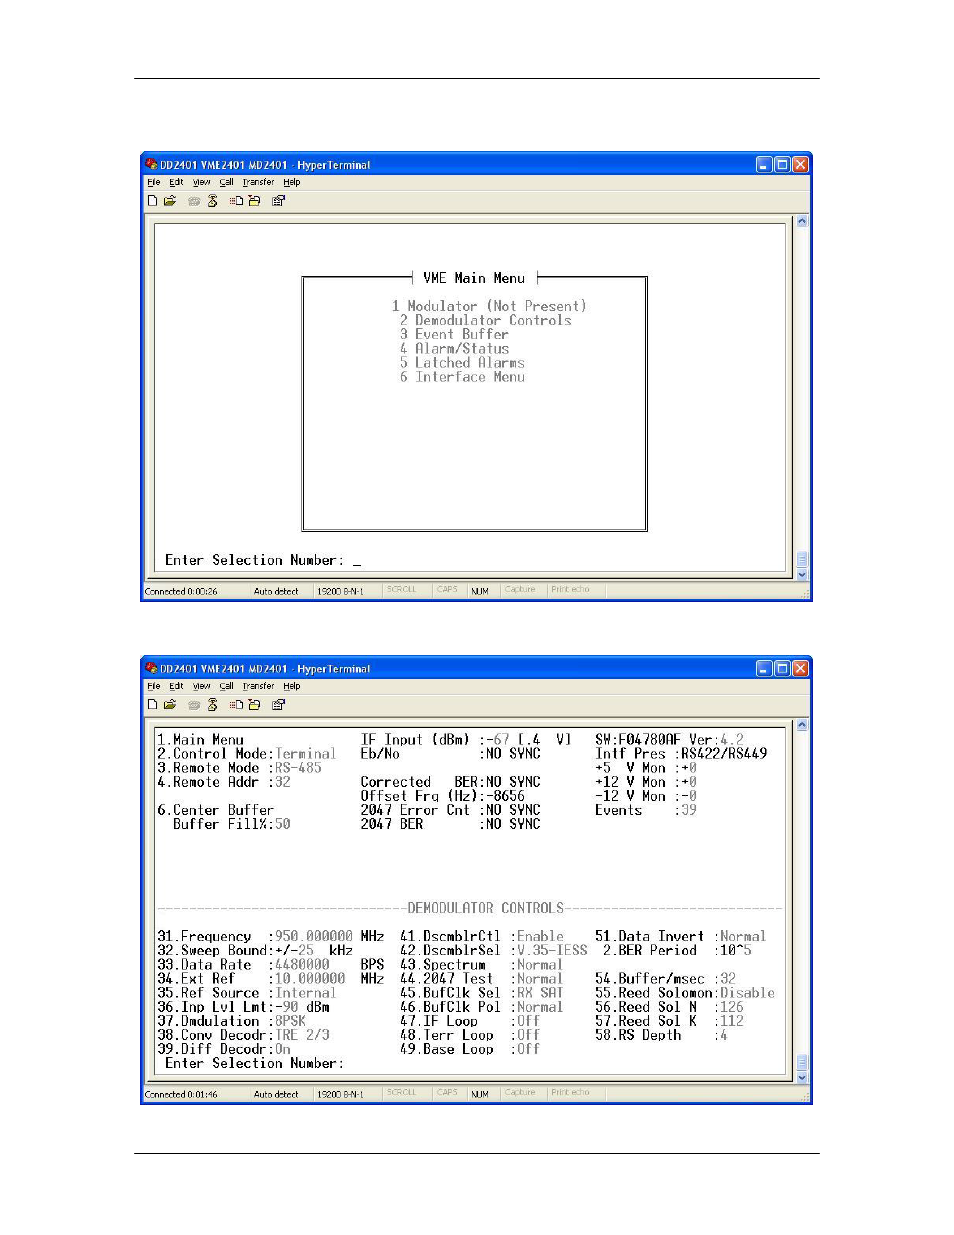Click Receive icon in VME Main Menu window
954x1235 pixels.
(254, 201)
